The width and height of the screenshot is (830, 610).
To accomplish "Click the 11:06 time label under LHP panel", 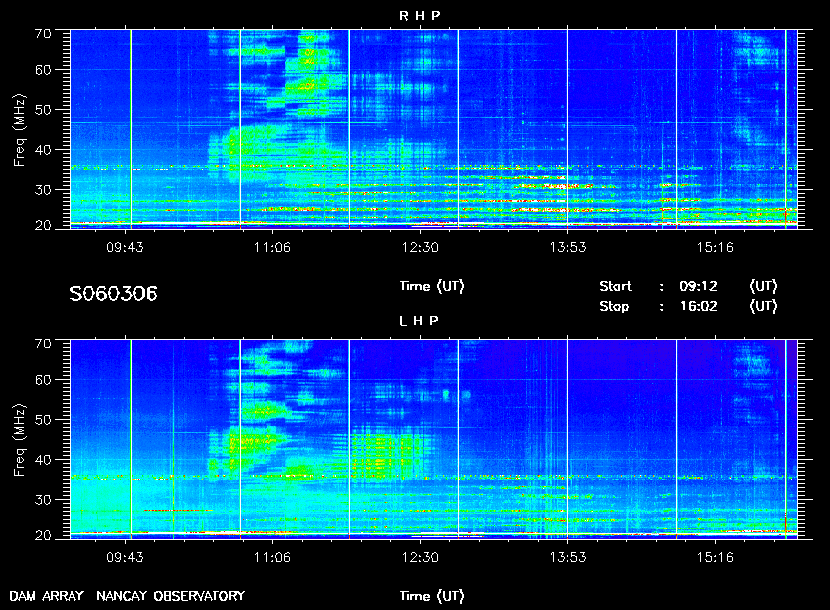I will (272, 557).
